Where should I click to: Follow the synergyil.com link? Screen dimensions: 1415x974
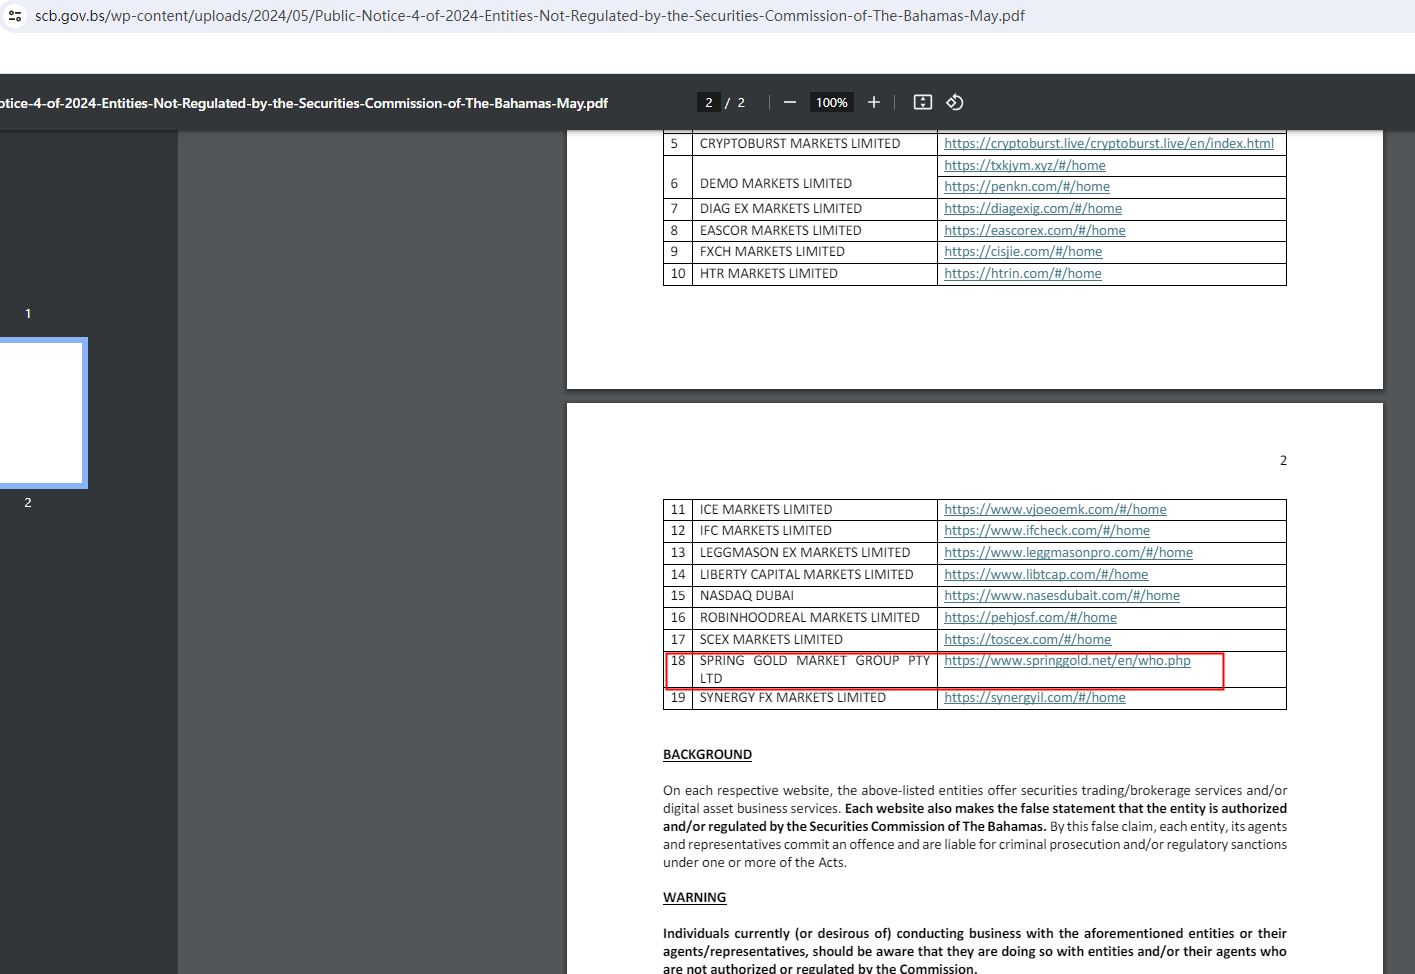(x=1035, y=698)
